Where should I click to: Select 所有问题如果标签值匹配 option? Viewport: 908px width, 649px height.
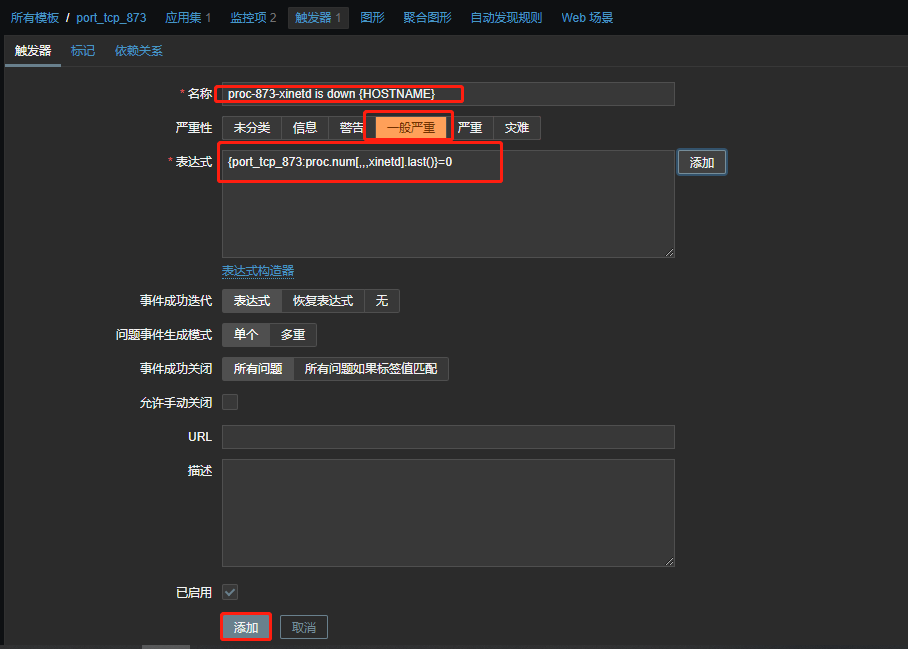(371, 369)
